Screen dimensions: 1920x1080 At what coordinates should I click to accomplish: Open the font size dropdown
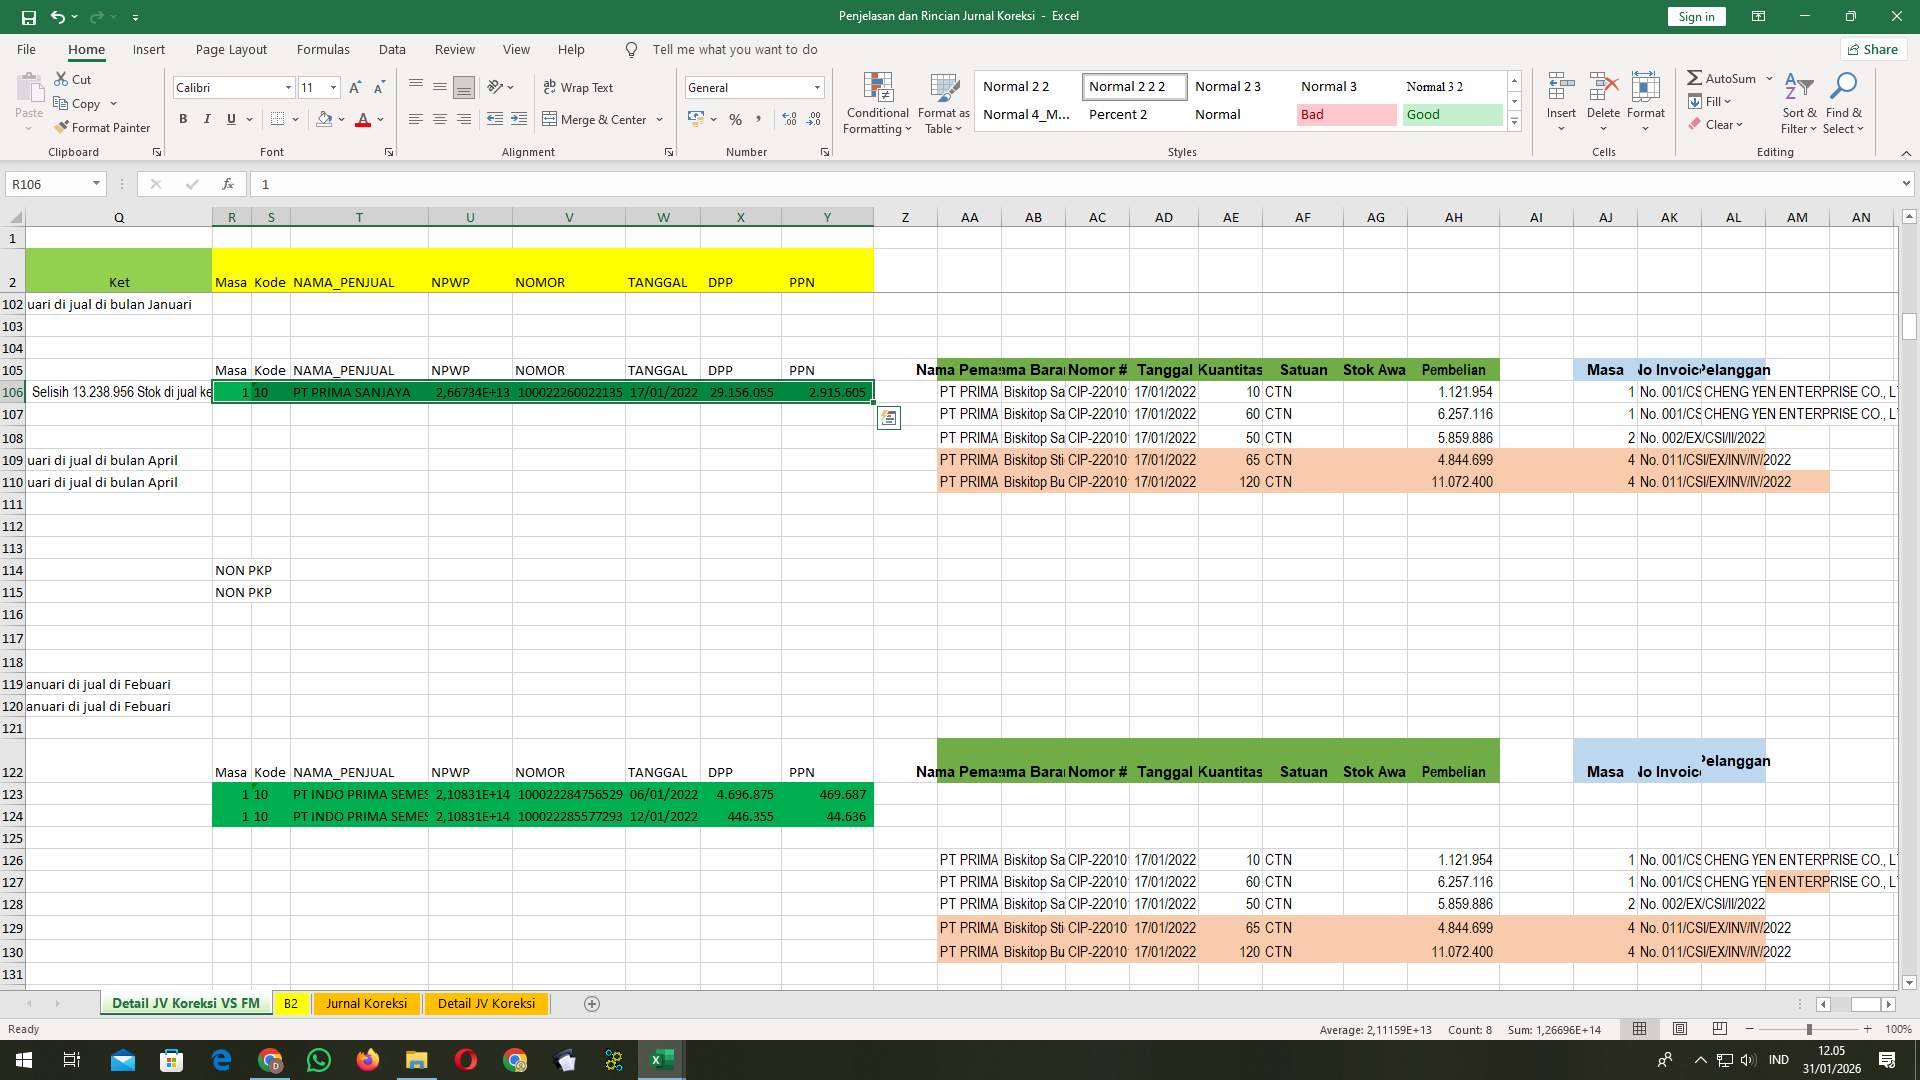tap(333, 87)
